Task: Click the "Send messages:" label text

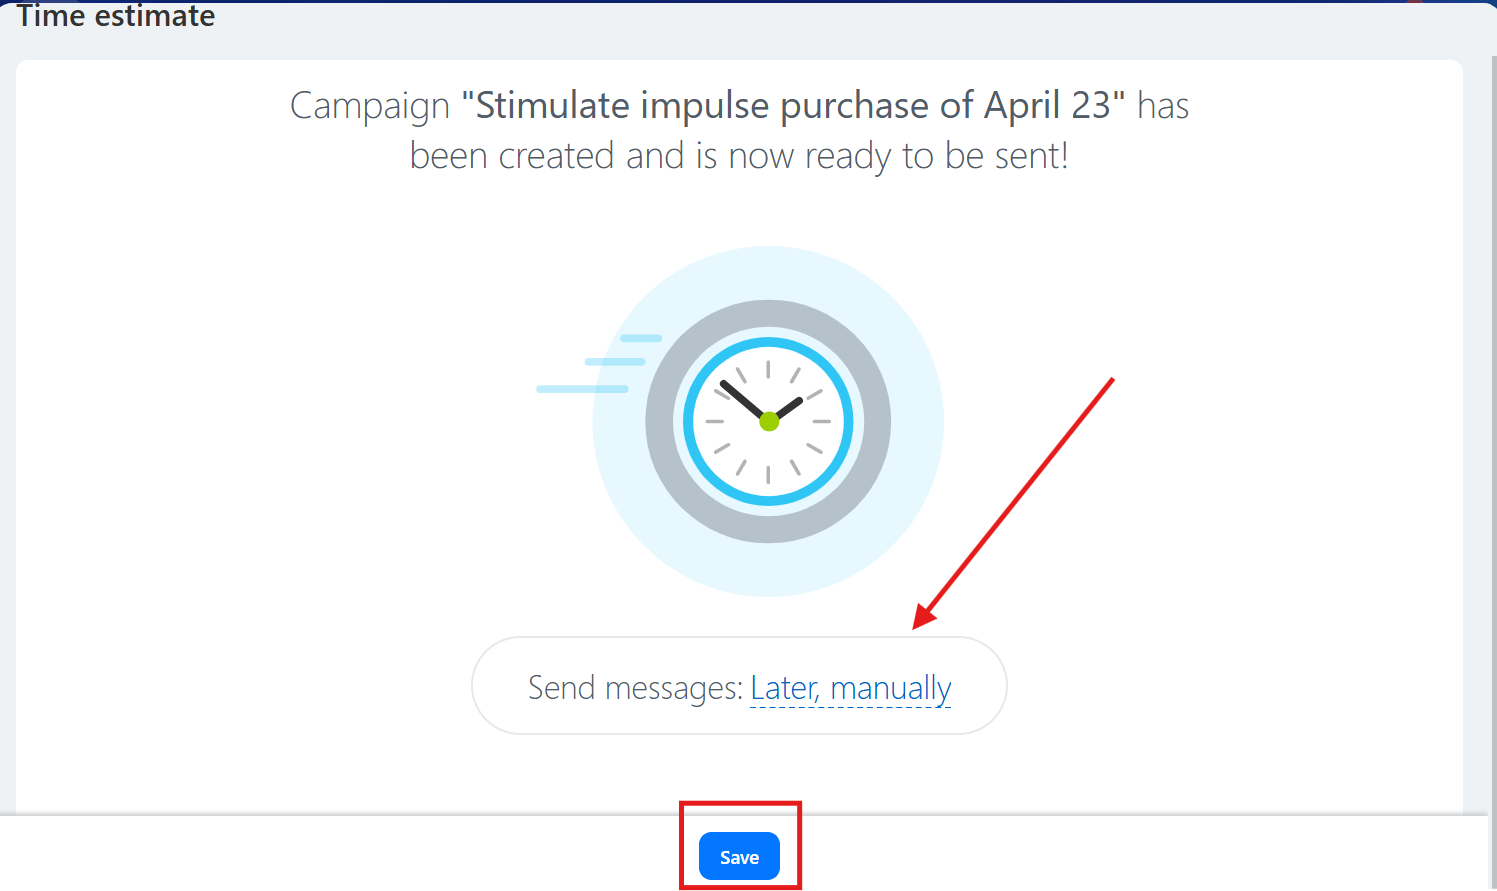Action: pos(635,688)
